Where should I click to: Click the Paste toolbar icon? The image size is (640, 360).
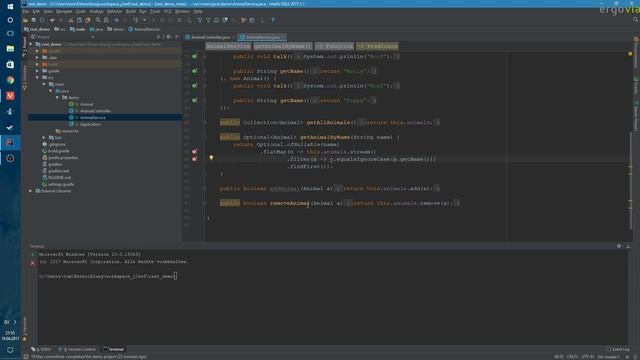click(x=87, y=20)
